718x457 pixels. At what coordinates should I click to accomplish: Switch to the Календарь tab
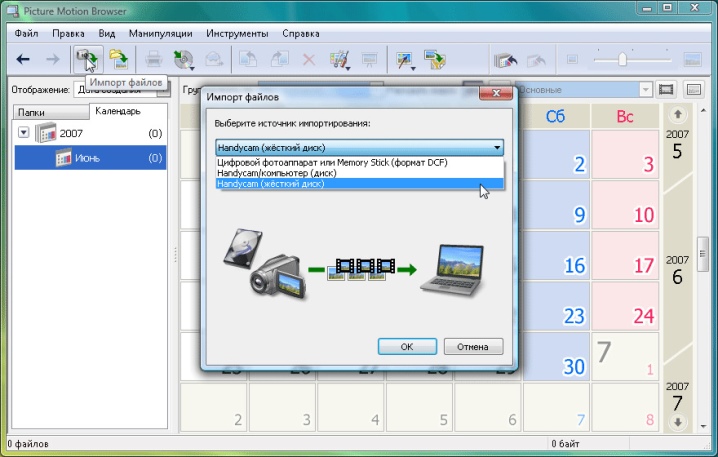point(128,111)
